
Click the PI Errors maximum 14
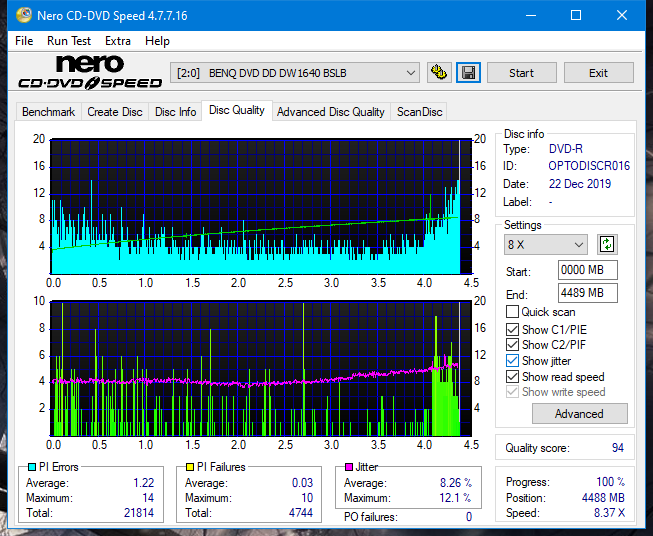148,498
